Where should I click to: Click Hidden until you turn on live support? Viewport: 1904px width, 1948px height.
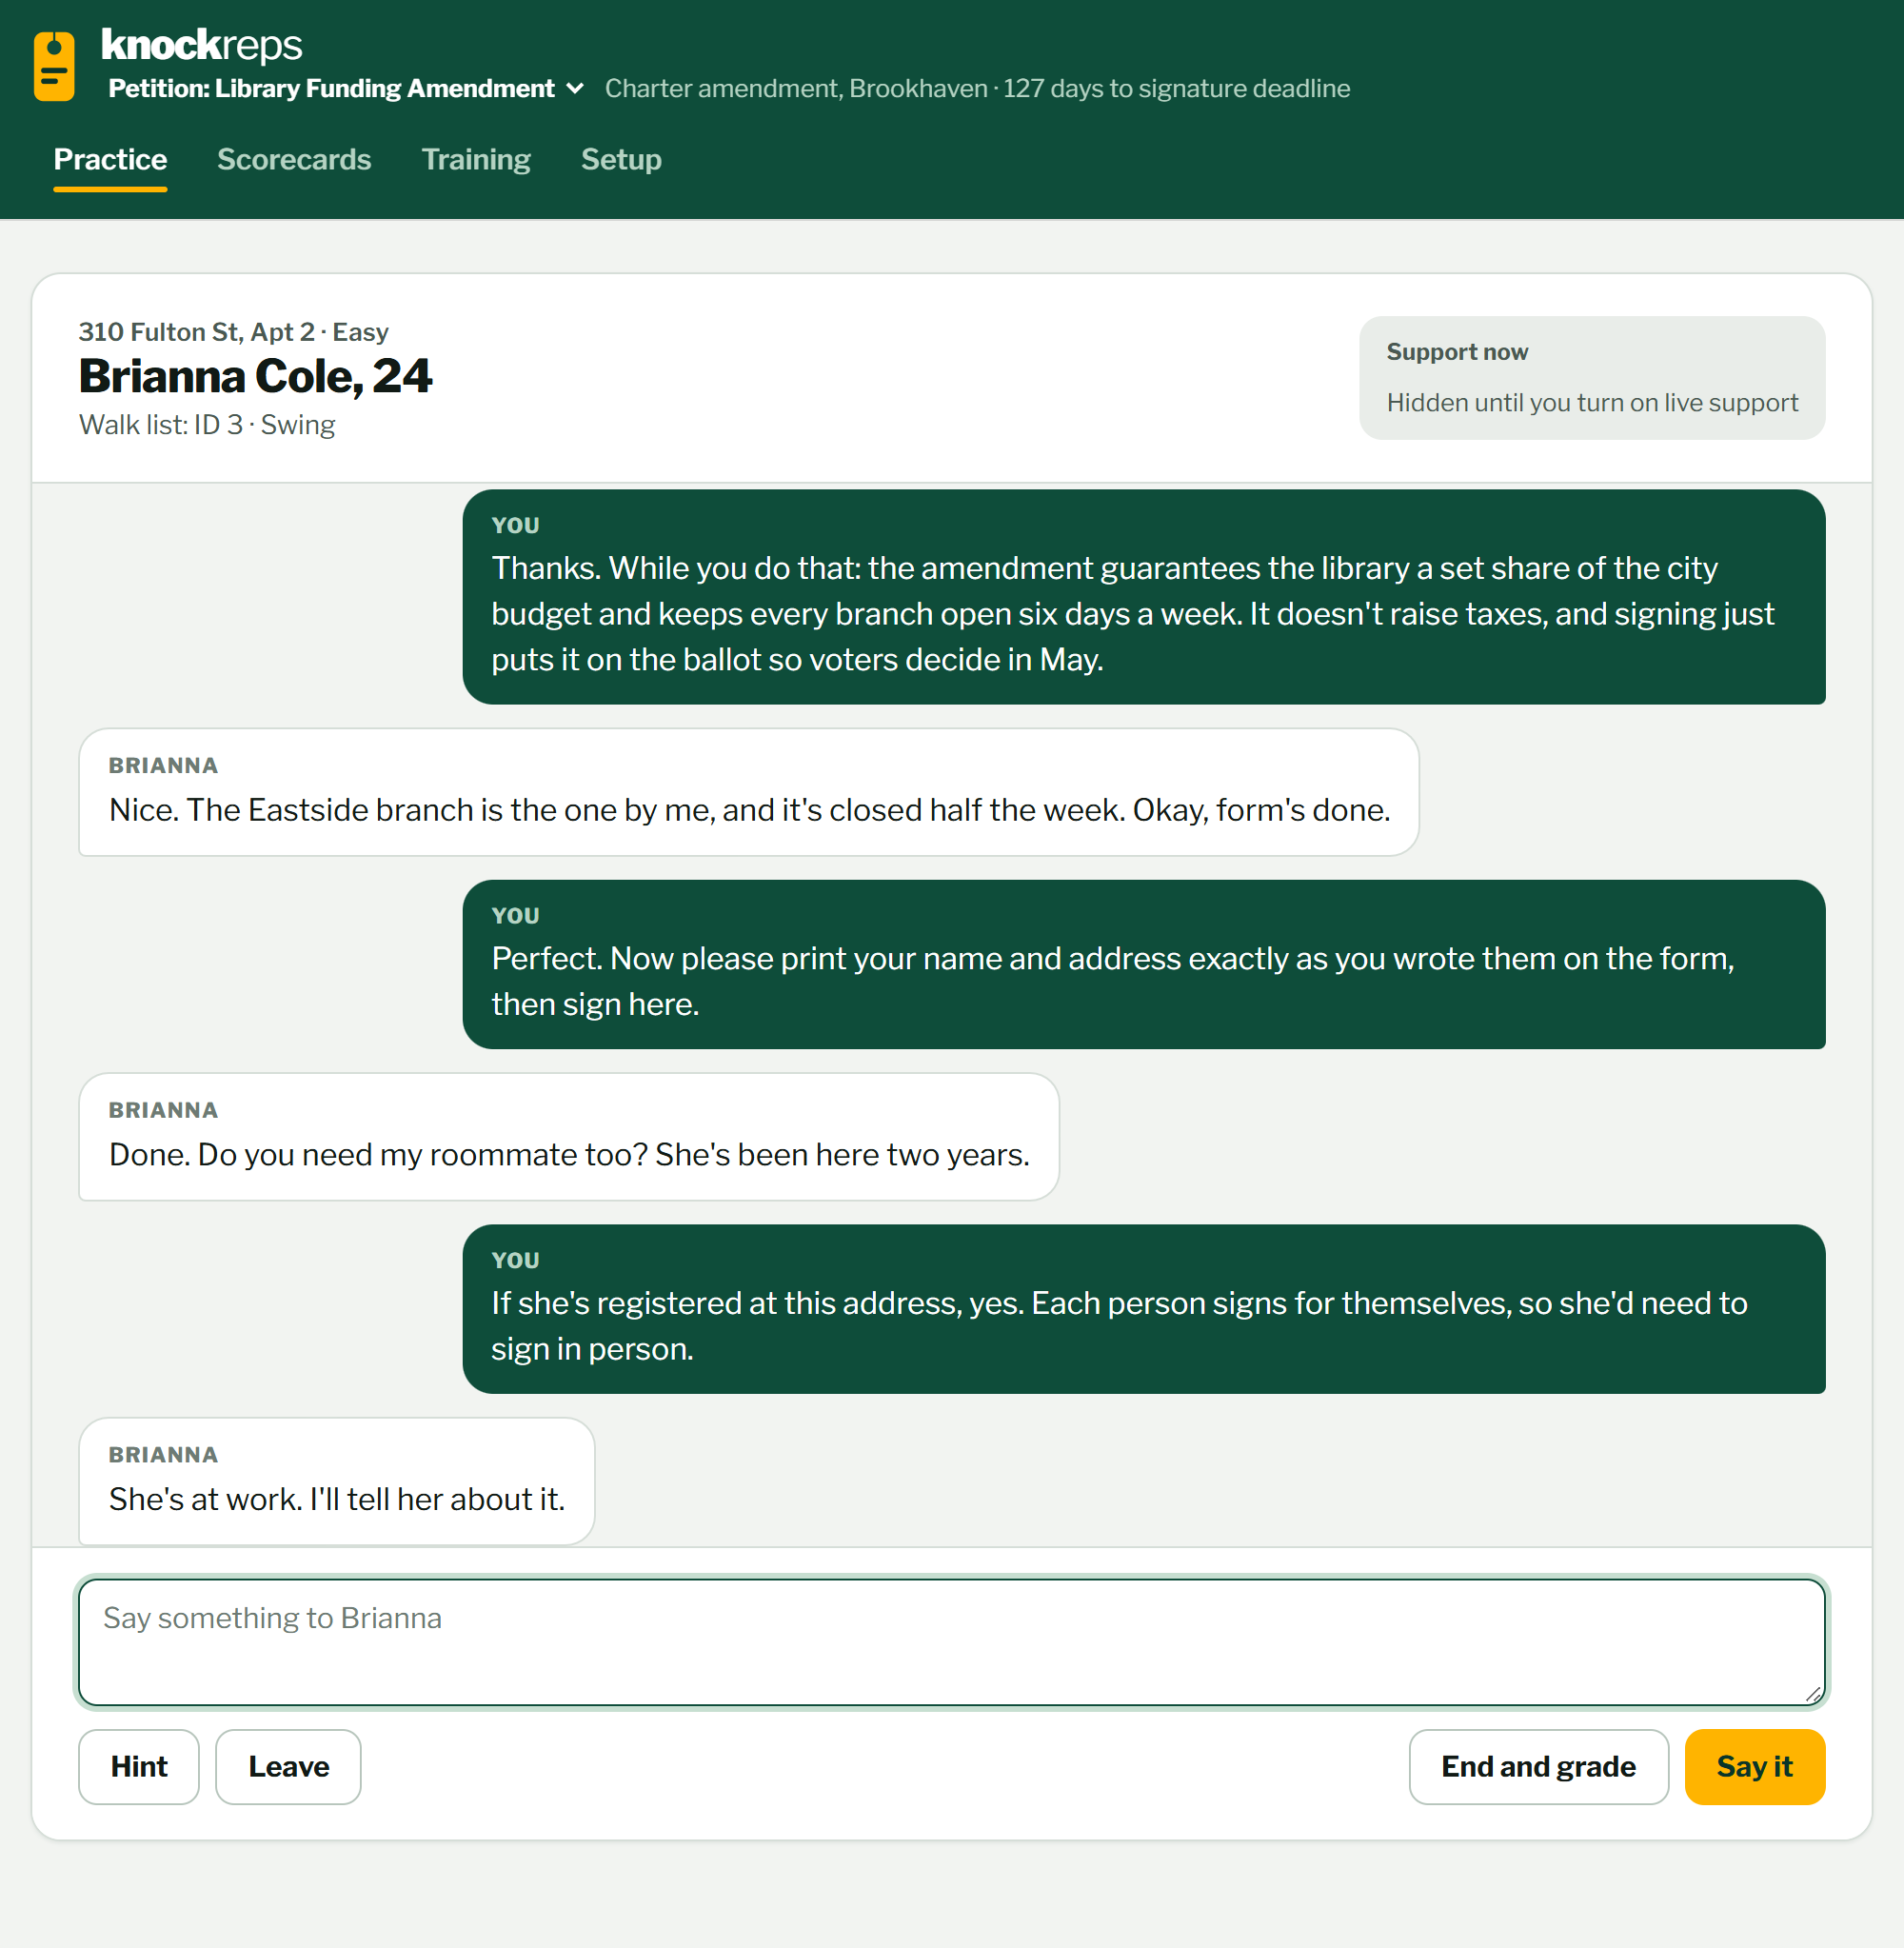tap(1591, 402)
